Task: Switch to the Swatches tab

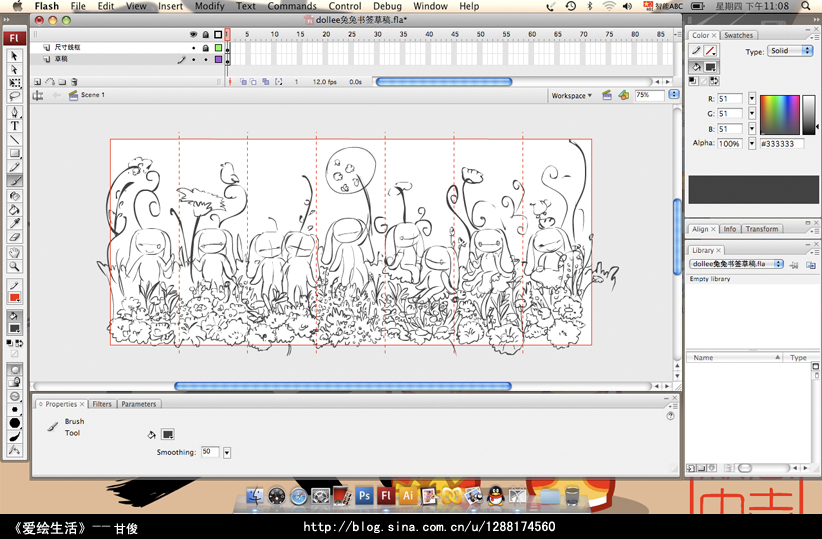Action: click(x=738, y=35)
